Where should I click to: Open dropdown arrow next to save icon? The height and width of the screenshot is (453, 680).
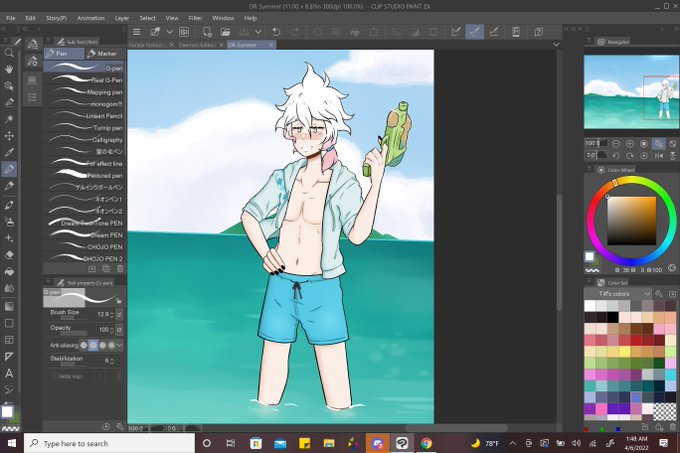coord(258,32)
